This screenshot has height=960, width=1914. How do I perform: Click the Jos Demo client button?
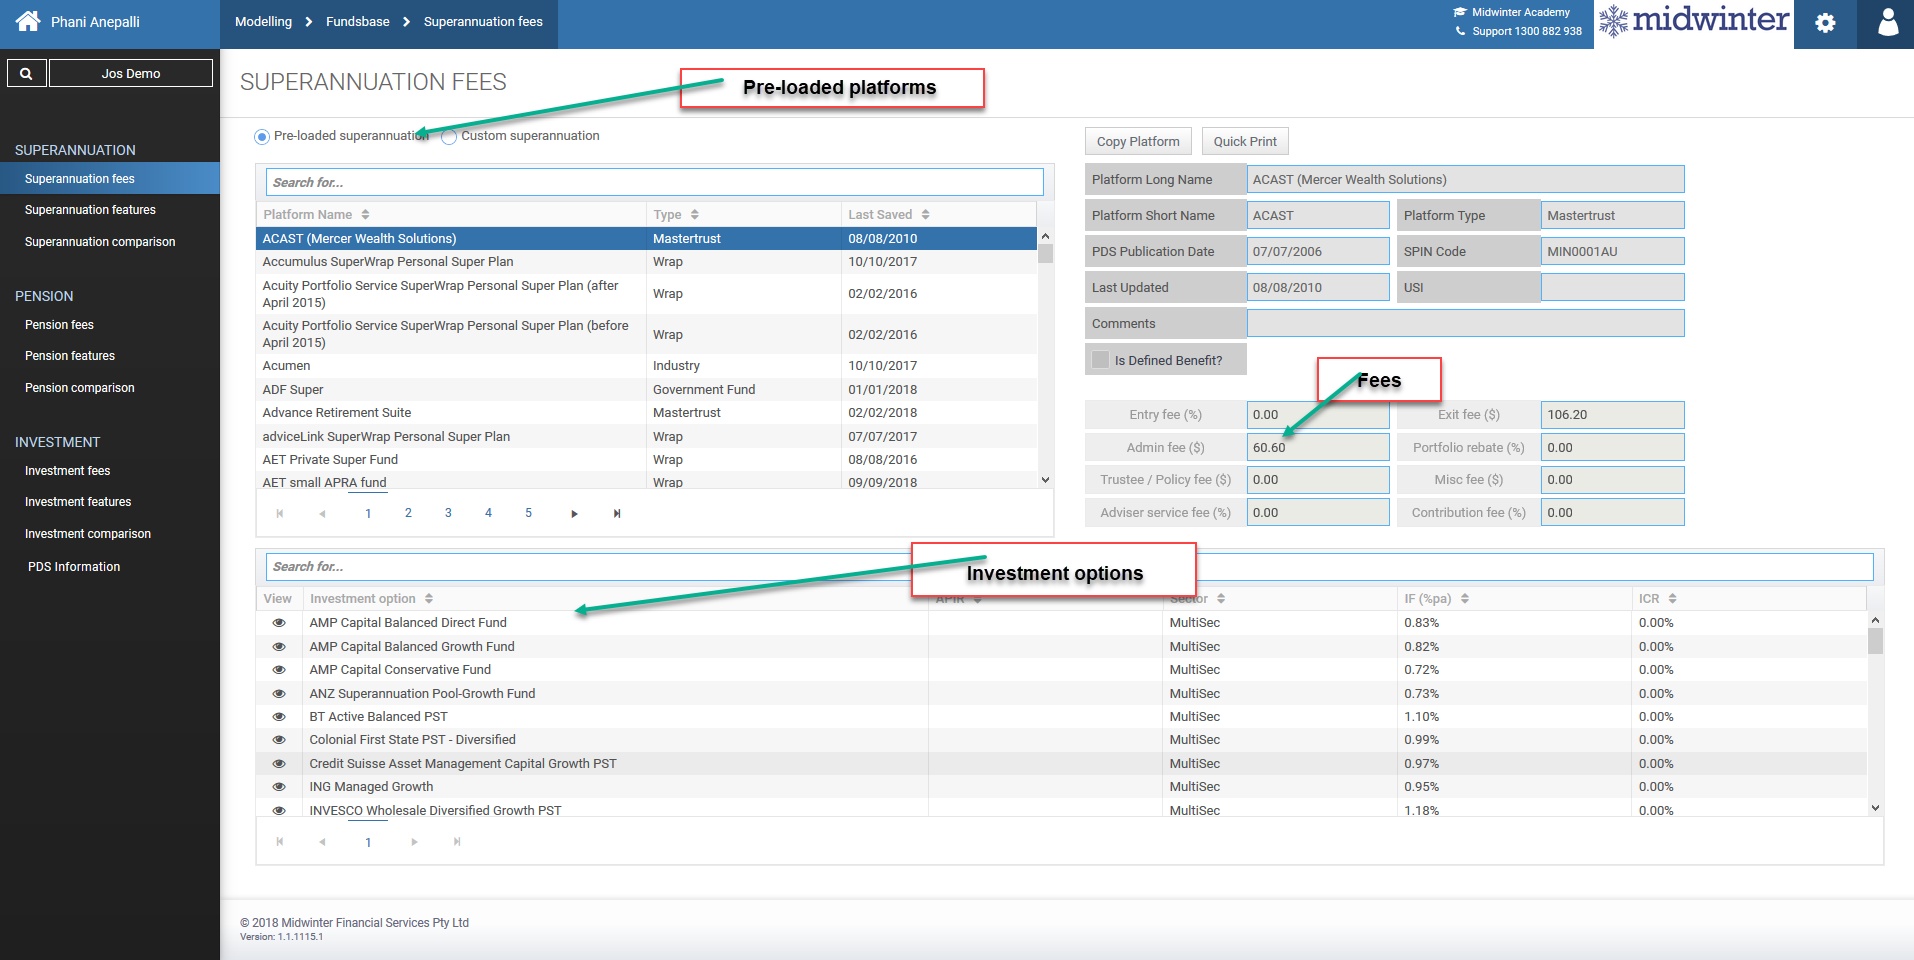click(131, 73)
